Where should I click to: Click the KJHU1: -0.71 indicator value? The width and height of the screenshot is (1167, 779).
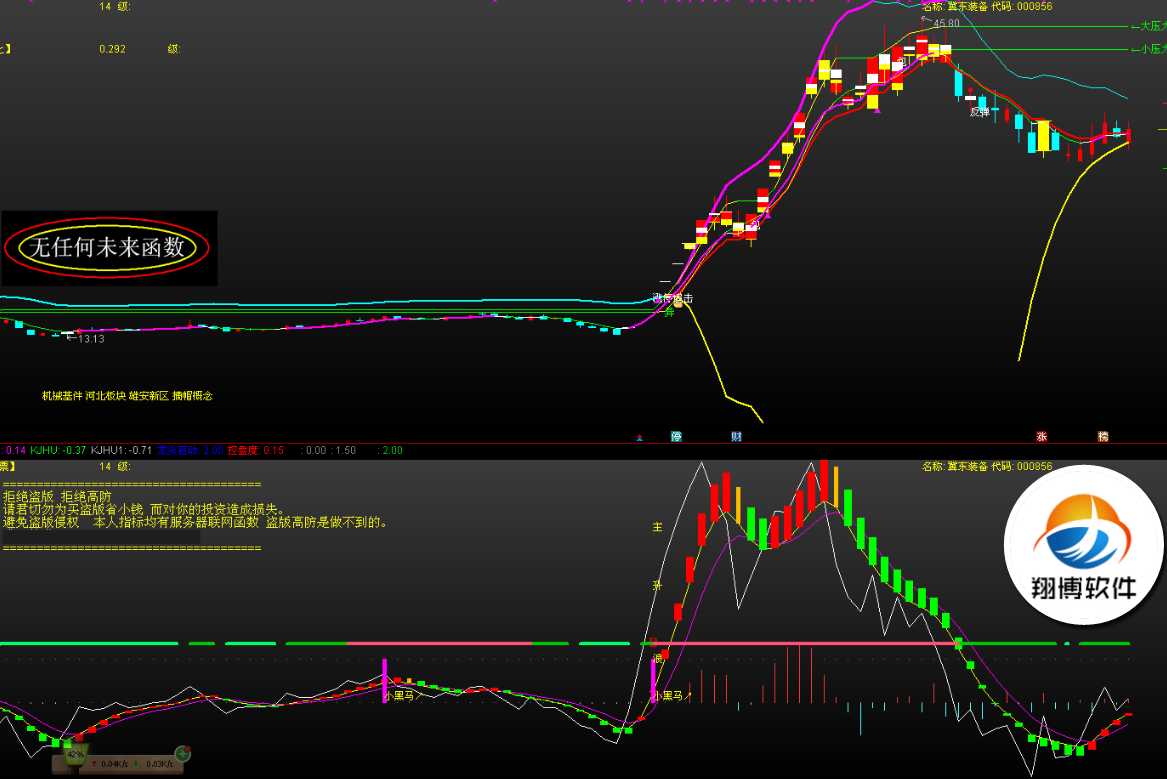pyautogui.click(x=121, y=450)
